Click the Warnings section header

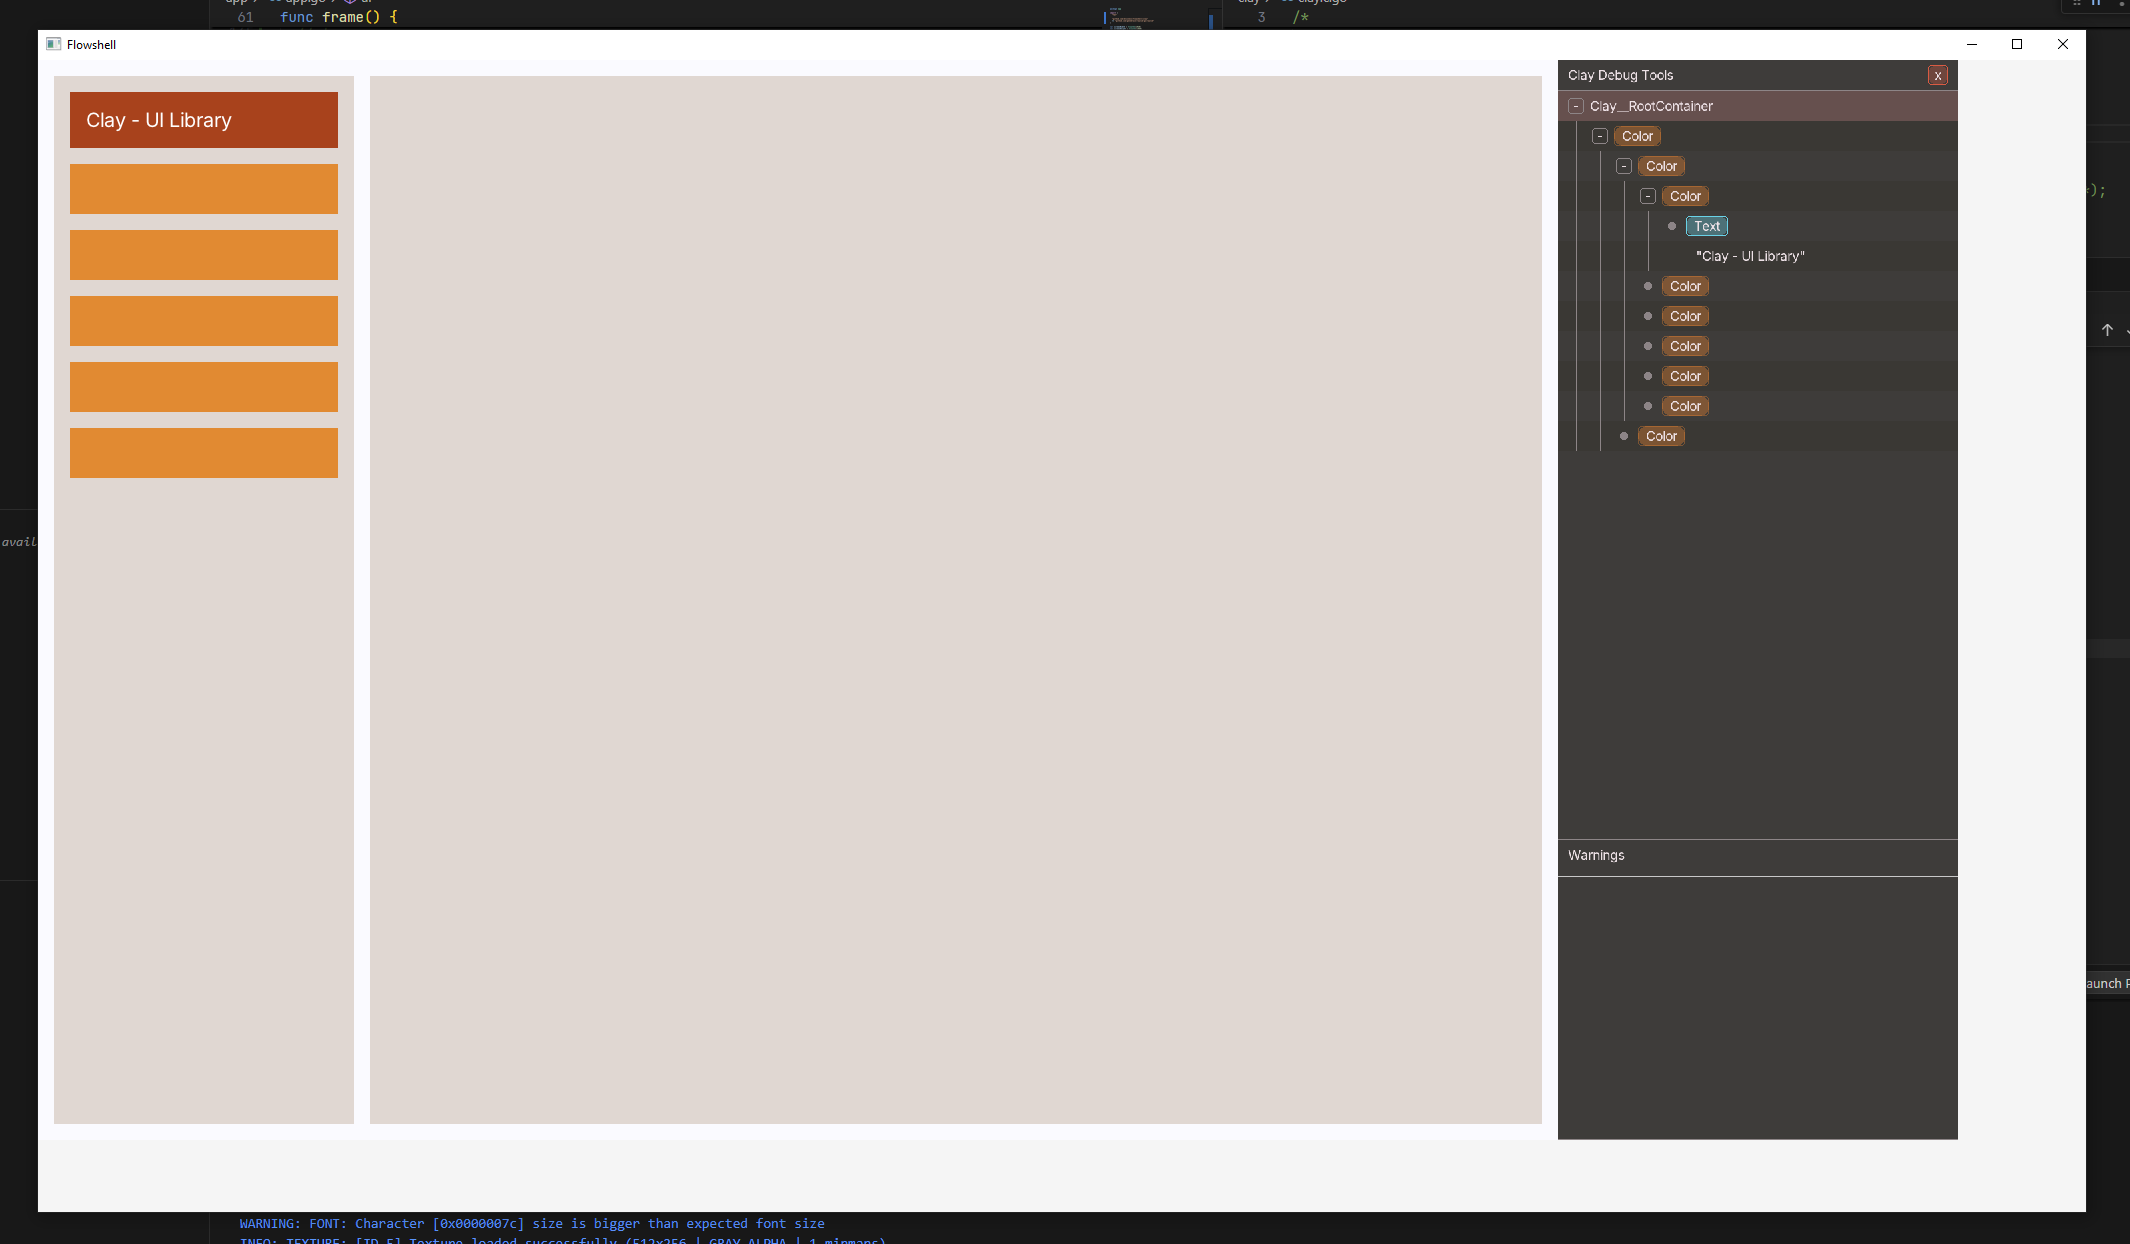tap(1596, 856)
